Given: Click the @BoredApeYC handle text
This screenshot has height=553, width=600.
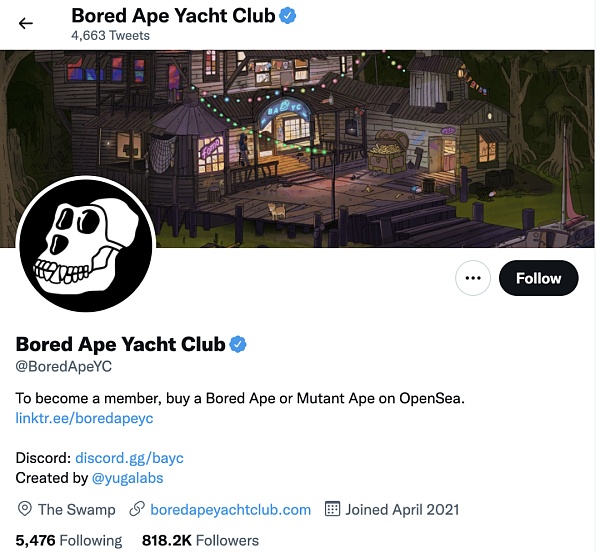Looking at the screenshot, I should click(64, 366).
